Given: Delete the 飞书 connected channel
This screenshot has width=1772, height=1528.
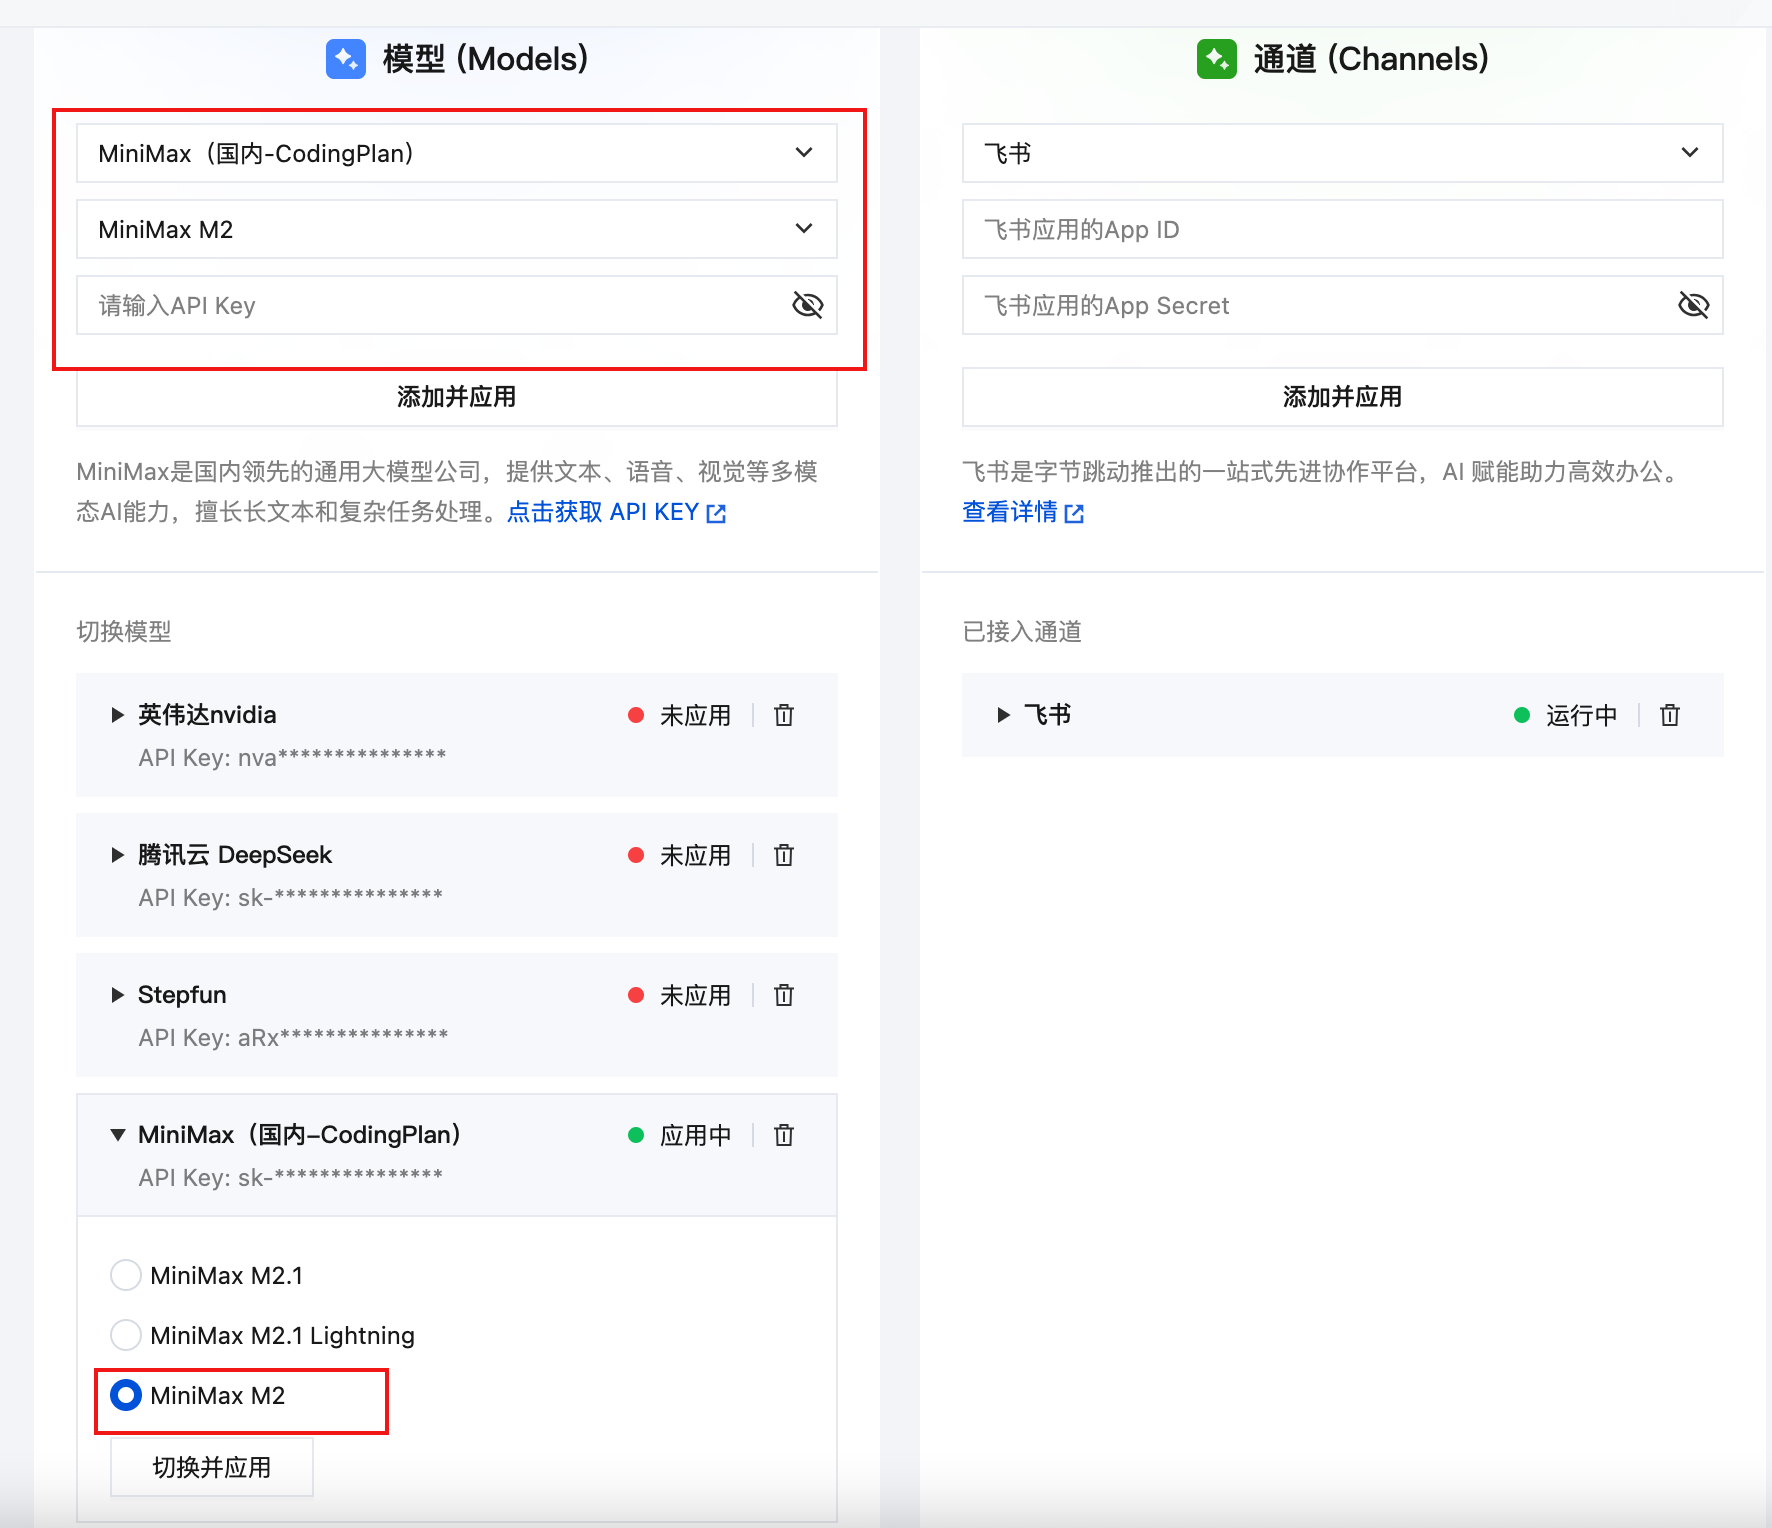Looking at the screenshot, I should [1670, 715].
